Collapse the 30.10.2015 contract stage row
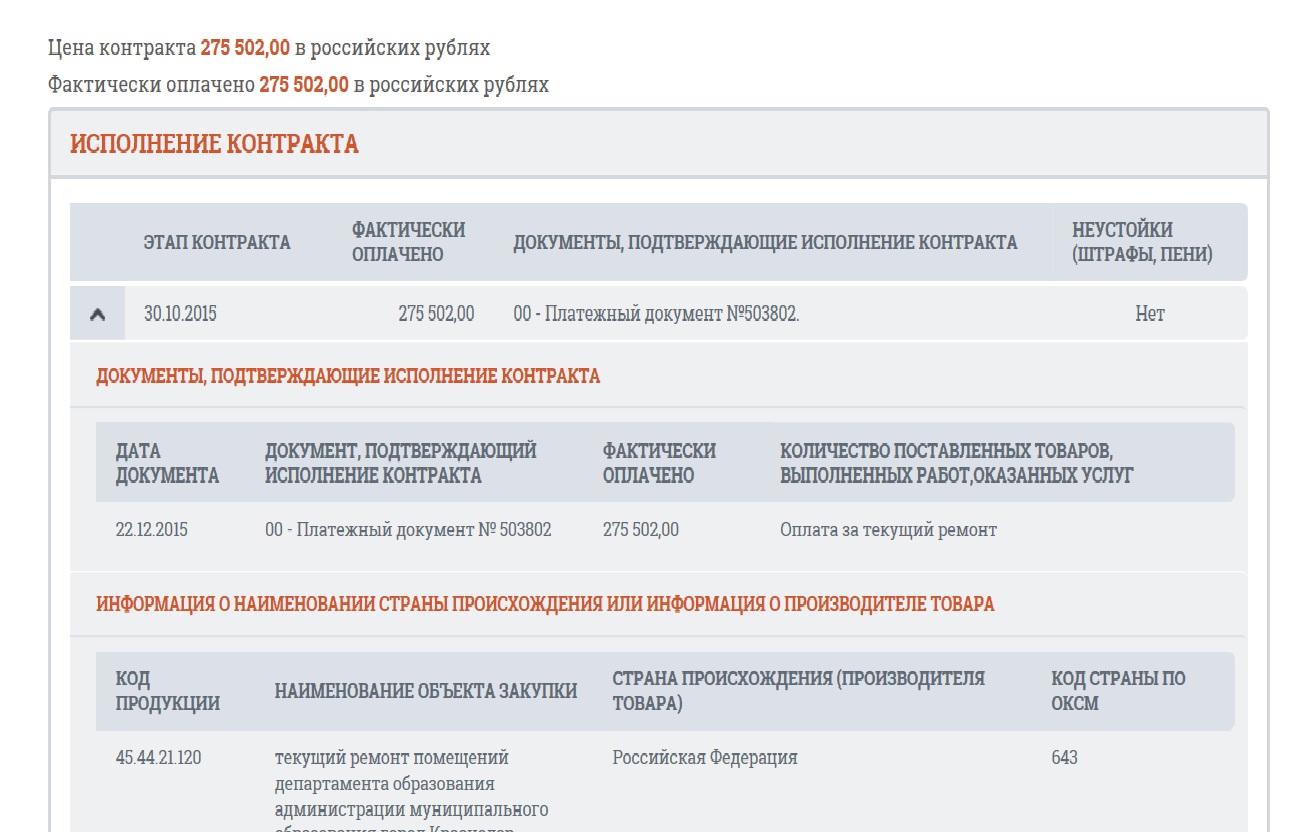The image size is (1291, 832). point(97,314)
